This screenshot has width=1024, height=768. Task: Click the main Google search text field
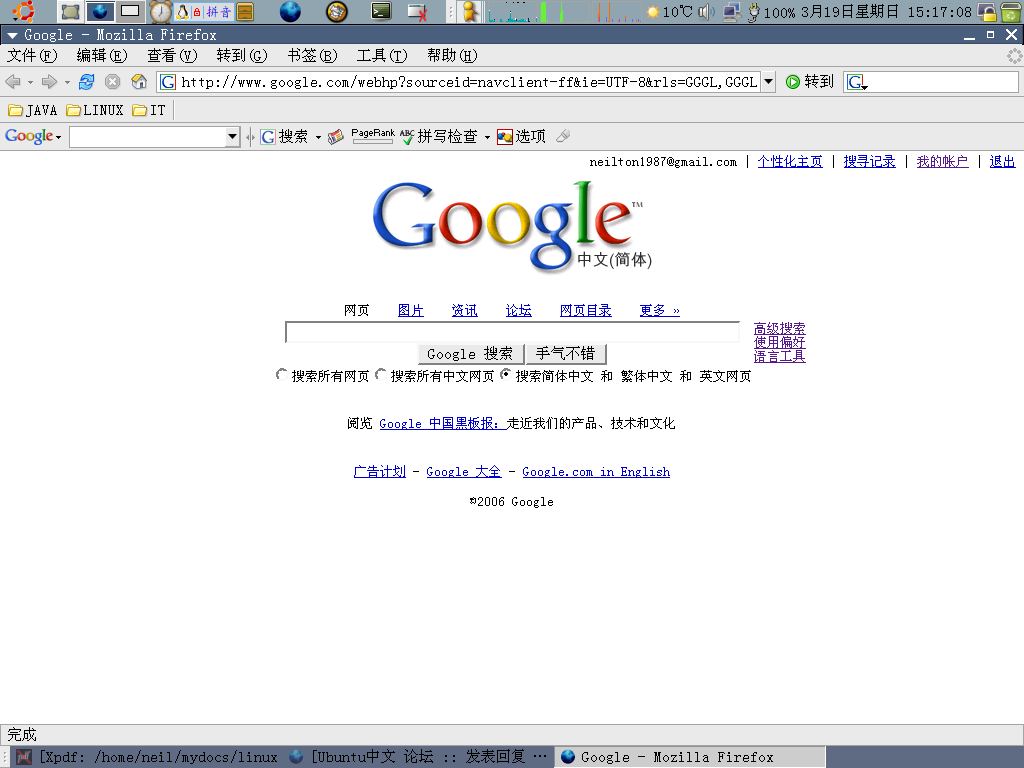[513, 332]
